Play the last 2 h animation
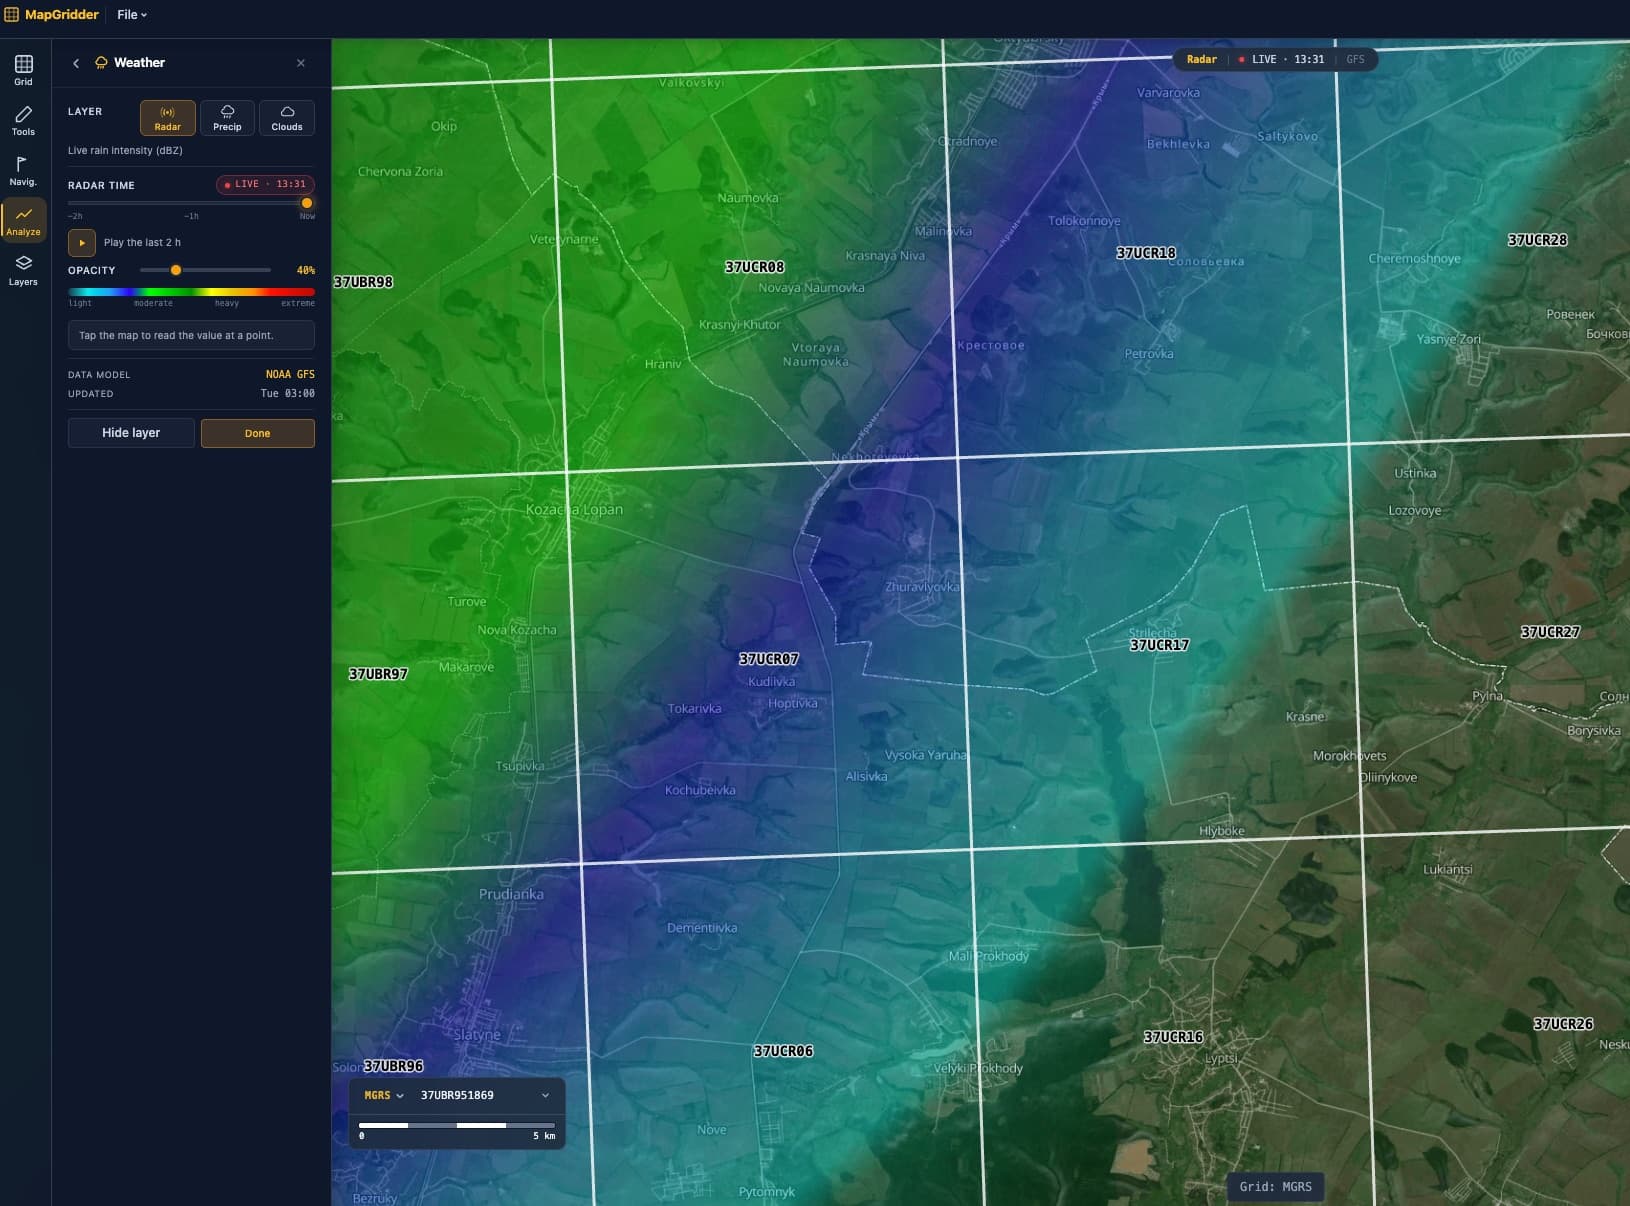The height and width of the screenshot is (1206, 1630). point(82,242)
